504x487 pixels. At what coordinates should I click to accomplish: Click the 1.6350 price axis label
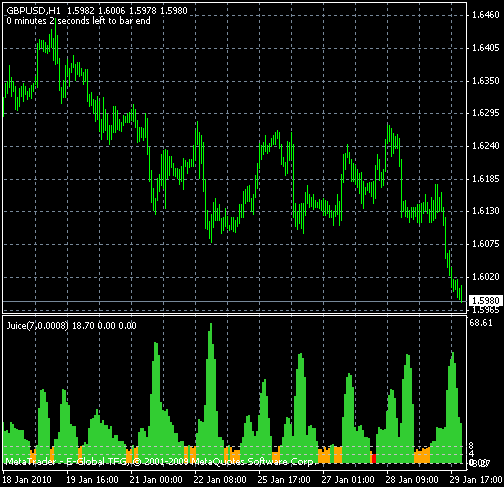tap(486, 81)
